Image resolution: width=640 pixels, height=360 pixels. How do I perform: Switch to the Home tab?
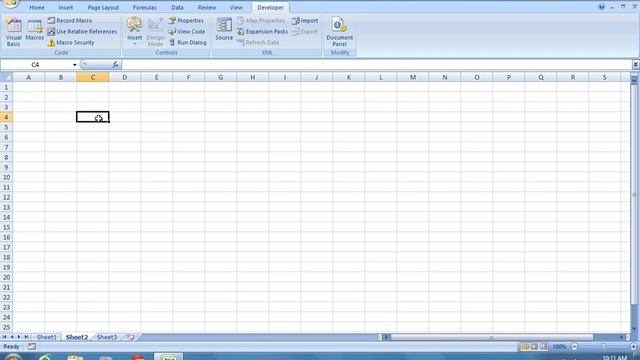click(x=37, y=7)
